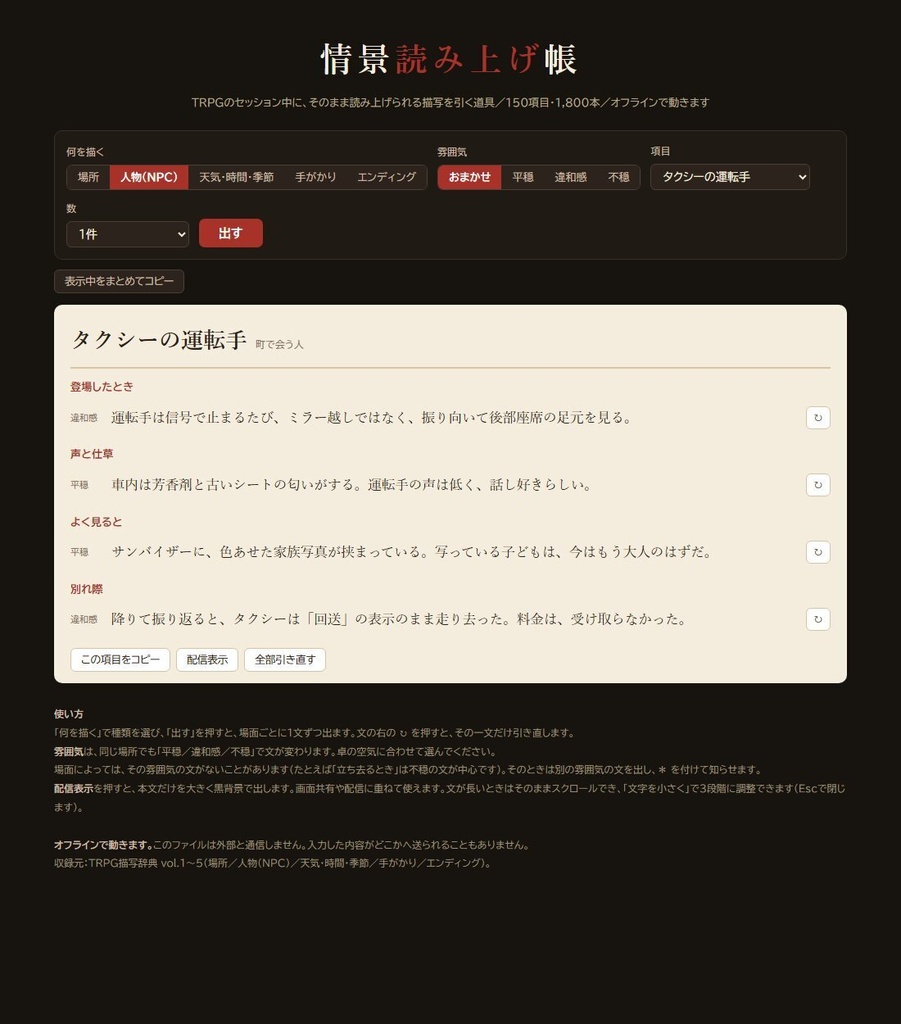Viewport: 901px width, 1024px height.
Task: Choose 天気・時間・季節 subject type
Action: tap(236, 177)
